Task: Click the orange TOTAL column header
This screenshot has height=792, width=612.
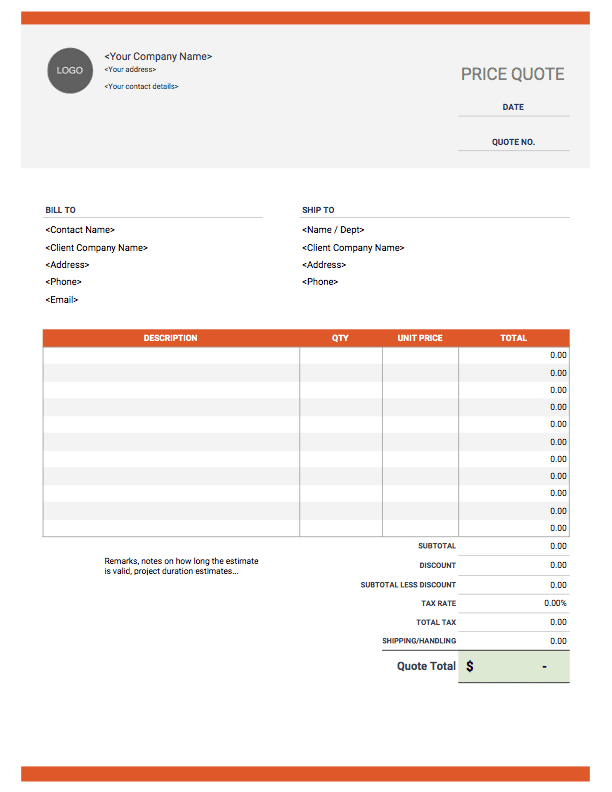Action: (513, 338)
